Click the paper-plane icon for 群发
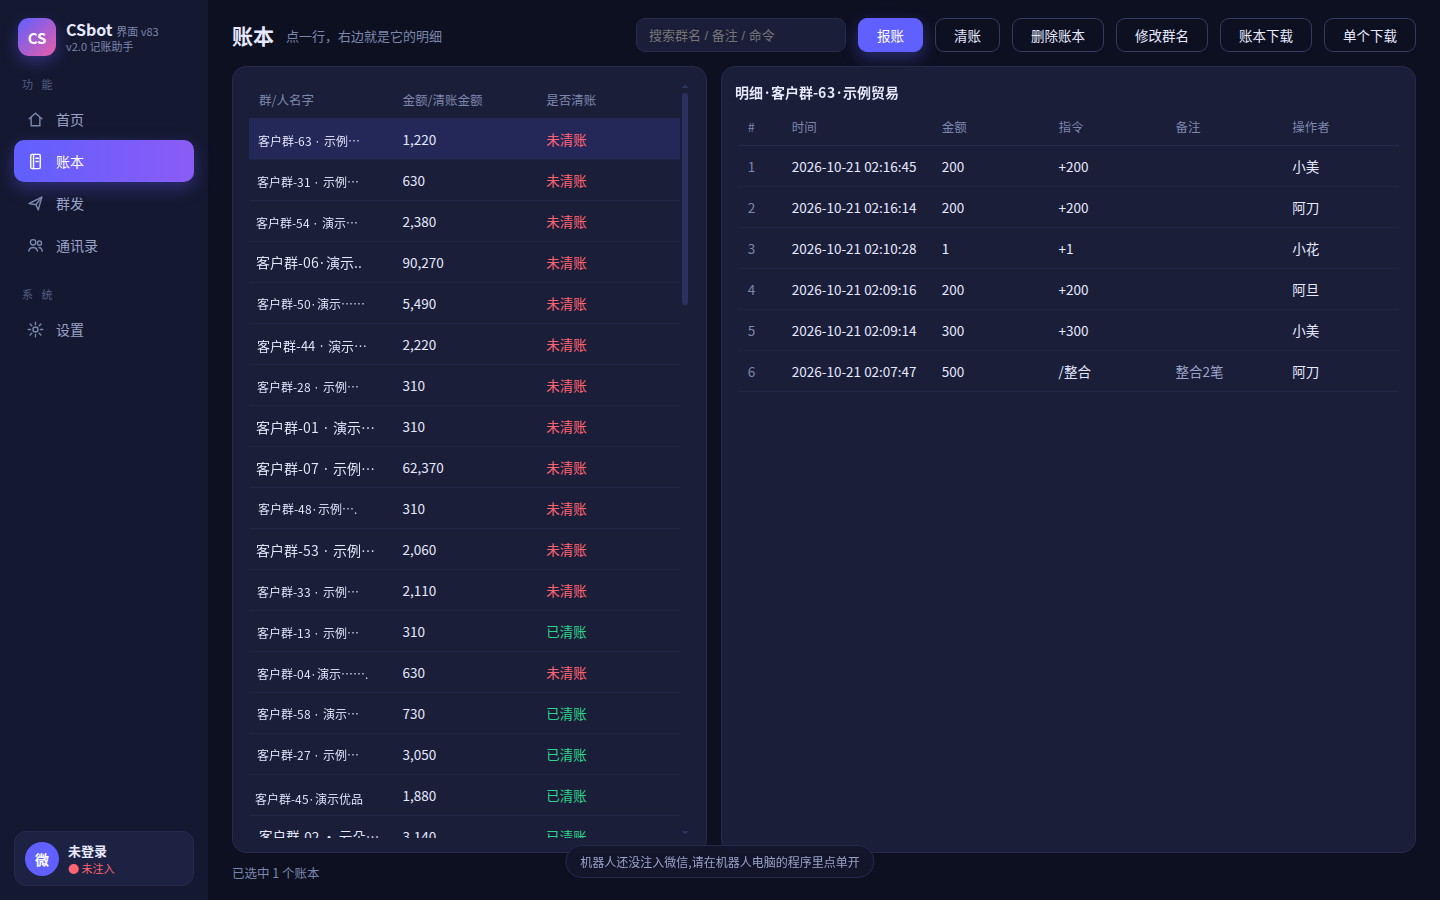The height and width of the screenshot is (900, 1440). tap(36, 204)
